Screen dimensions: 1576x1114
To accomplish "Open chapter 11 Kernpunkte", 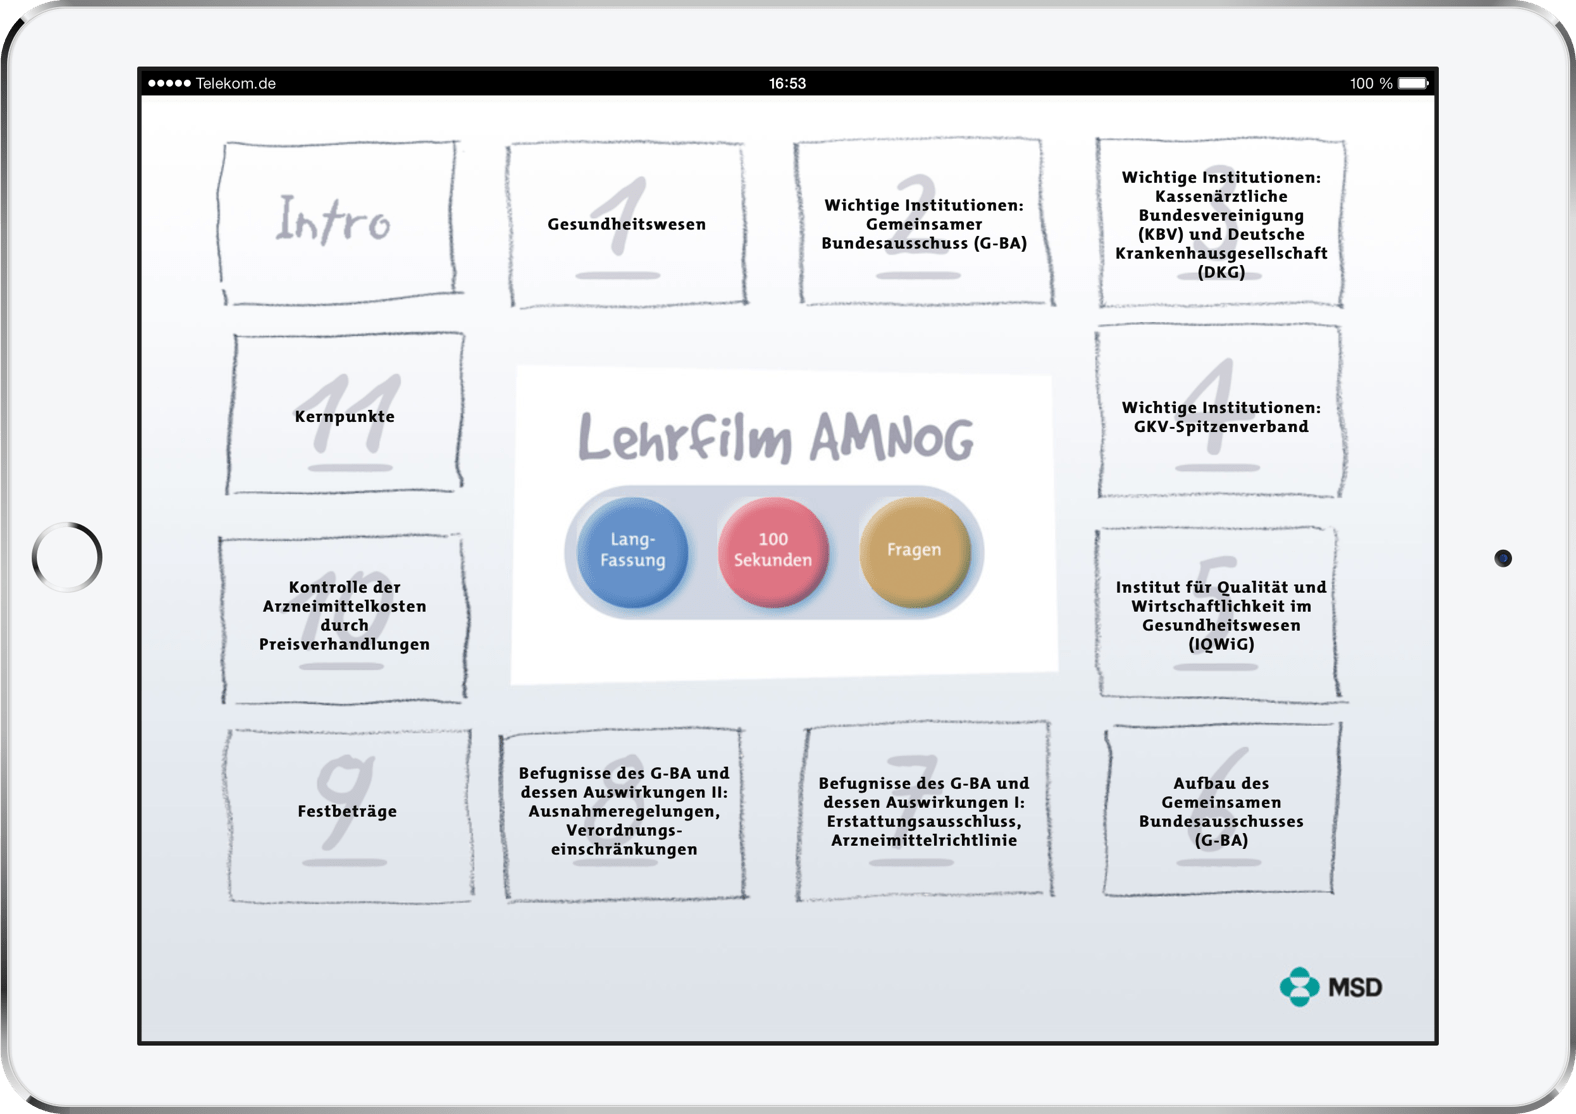I will [x=345, y=414].
